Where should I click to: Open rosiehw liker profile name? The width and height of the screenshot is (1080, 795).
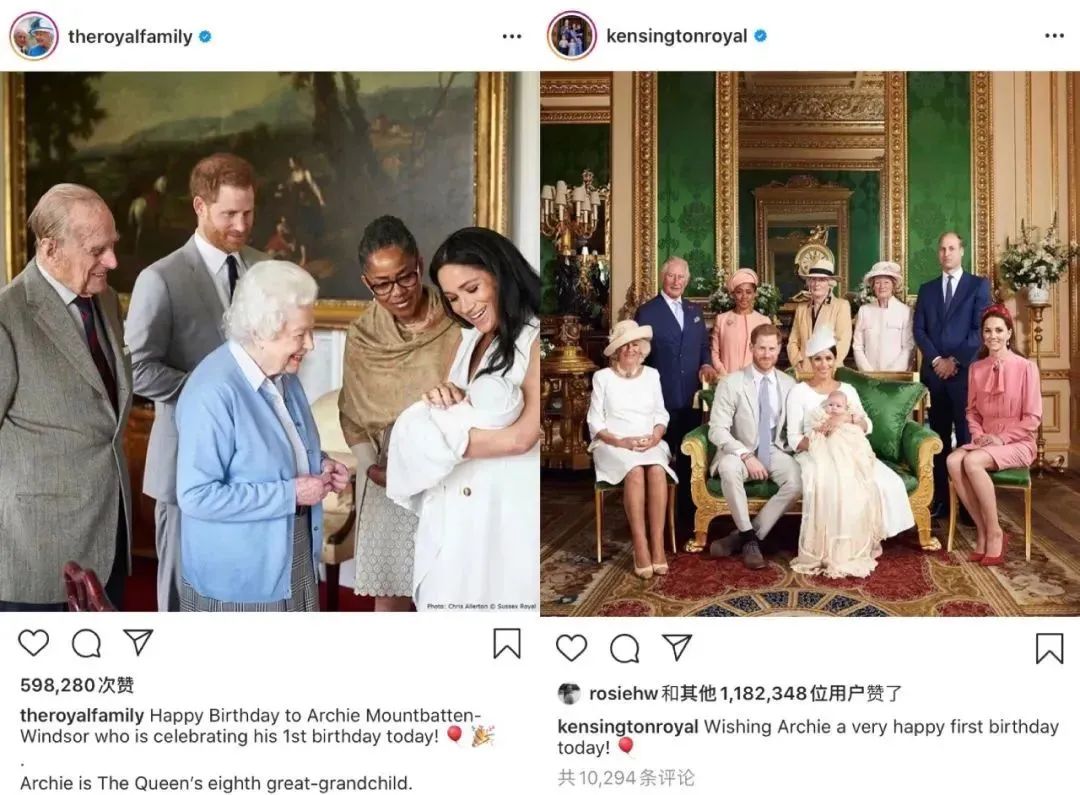coord(623,694)
